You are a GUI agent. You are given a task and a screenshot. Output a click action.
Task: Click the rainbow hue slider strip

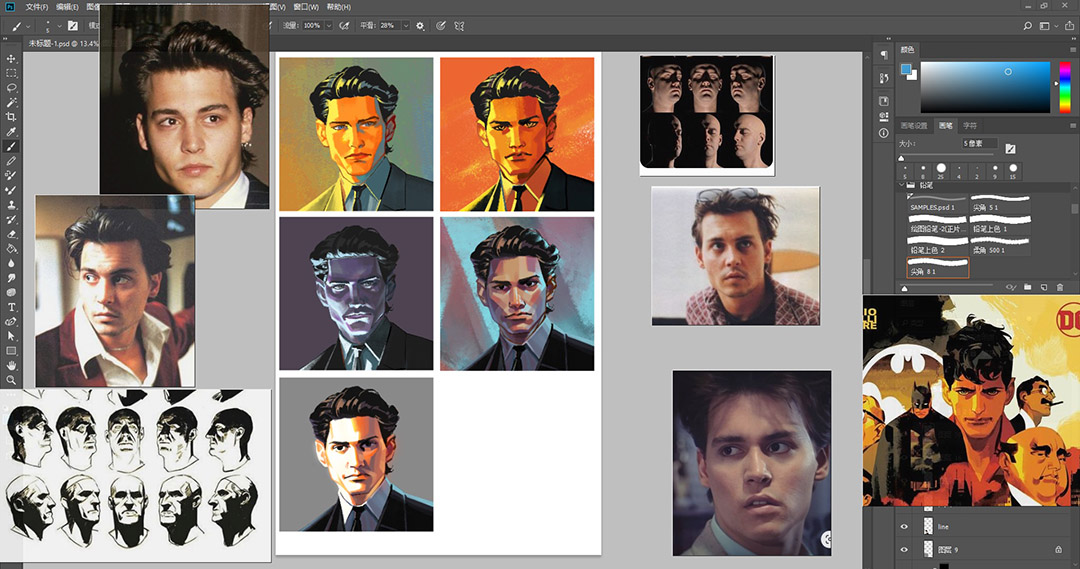click(x=1065, y=87)
